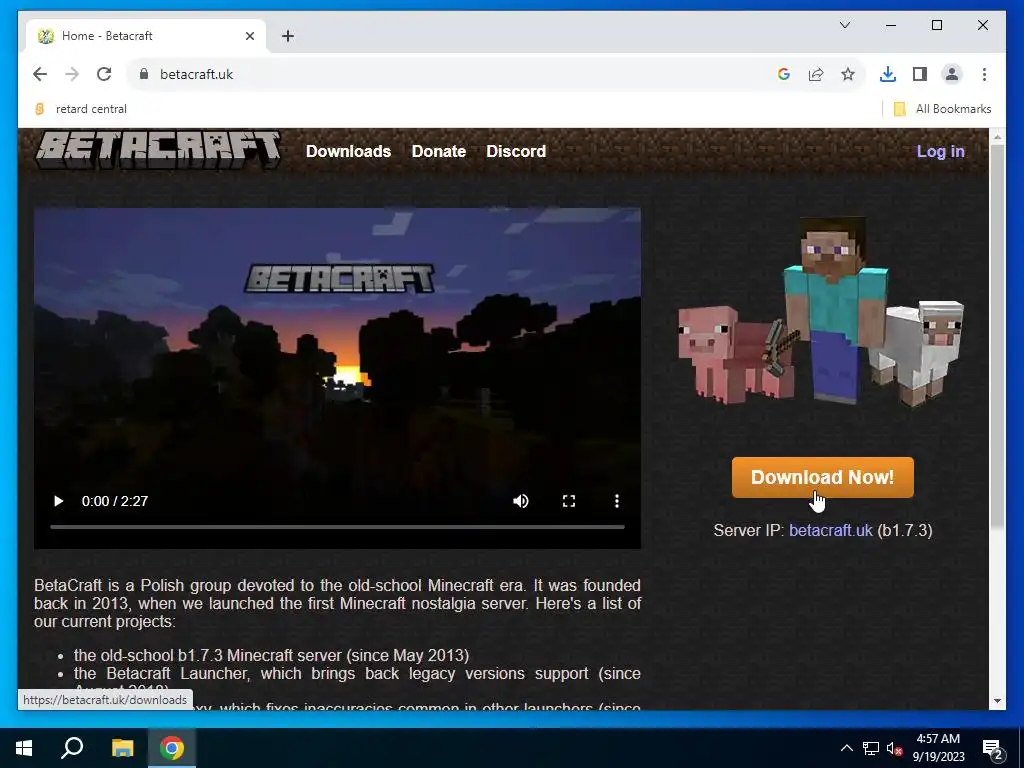The width and height of the screenshot is (1024, 768).
Task: Select the Home - Betacraft tab
Action: pos(145,36)
